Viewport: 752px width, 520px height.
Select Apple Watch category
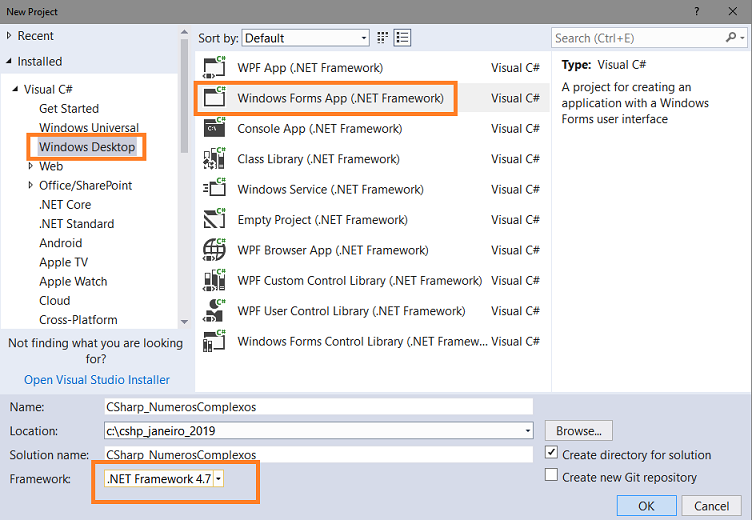click(x=73, y=281)
